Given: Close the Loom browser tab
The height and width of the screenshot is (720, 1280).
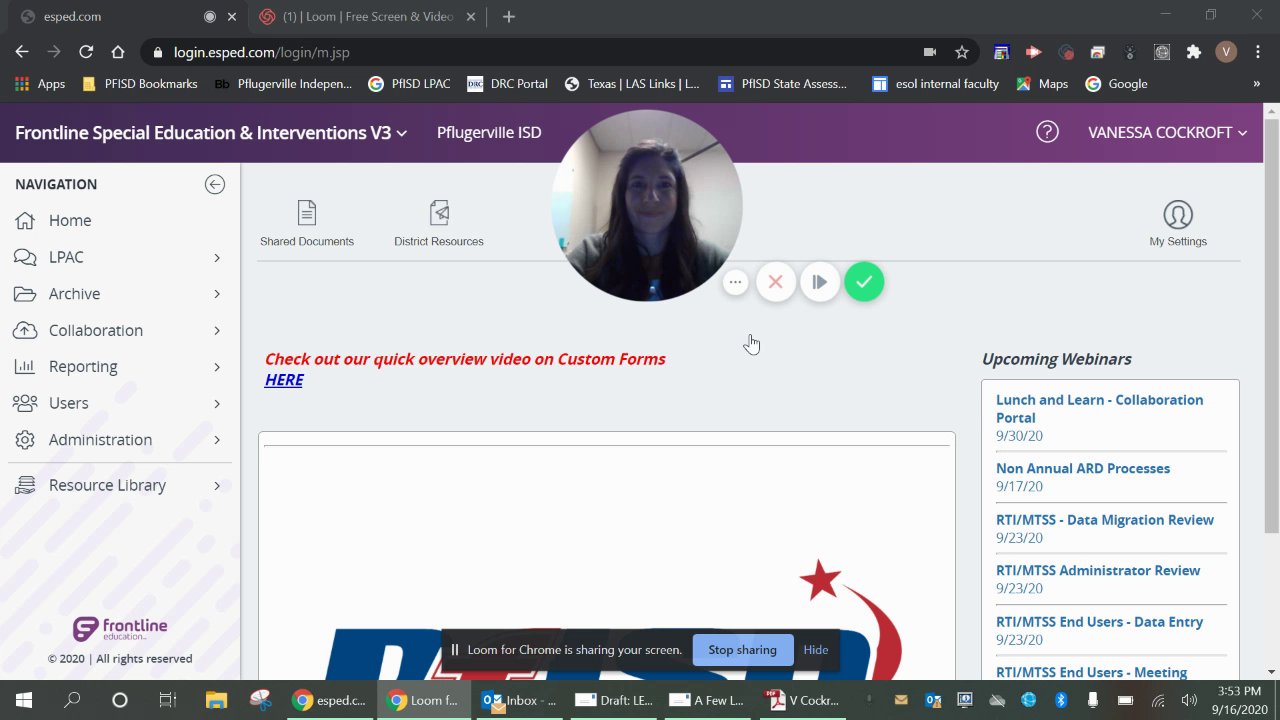Looking at the screenshot, I should [473, 16].
